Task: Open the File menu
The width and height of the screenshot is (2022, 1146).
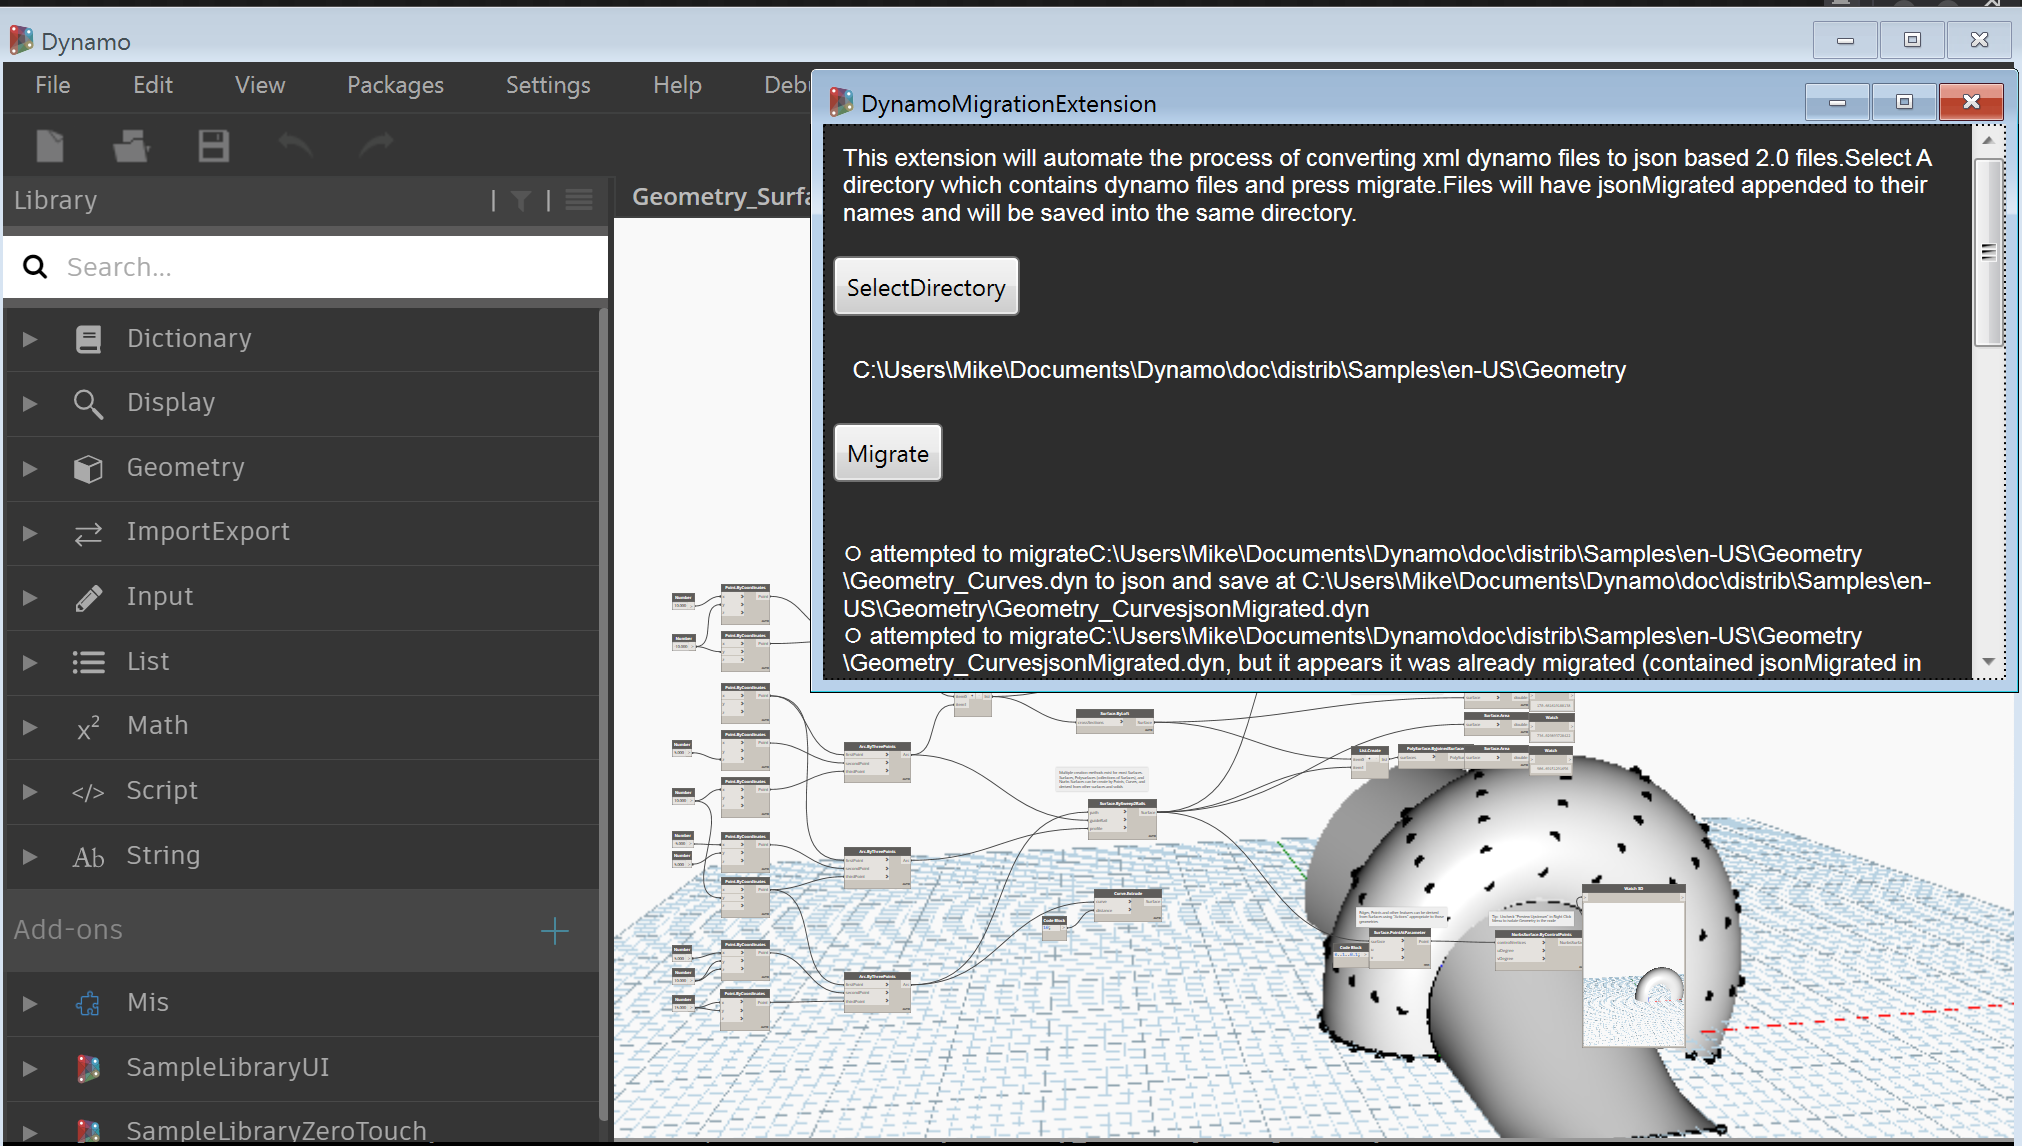Action: 53,85
